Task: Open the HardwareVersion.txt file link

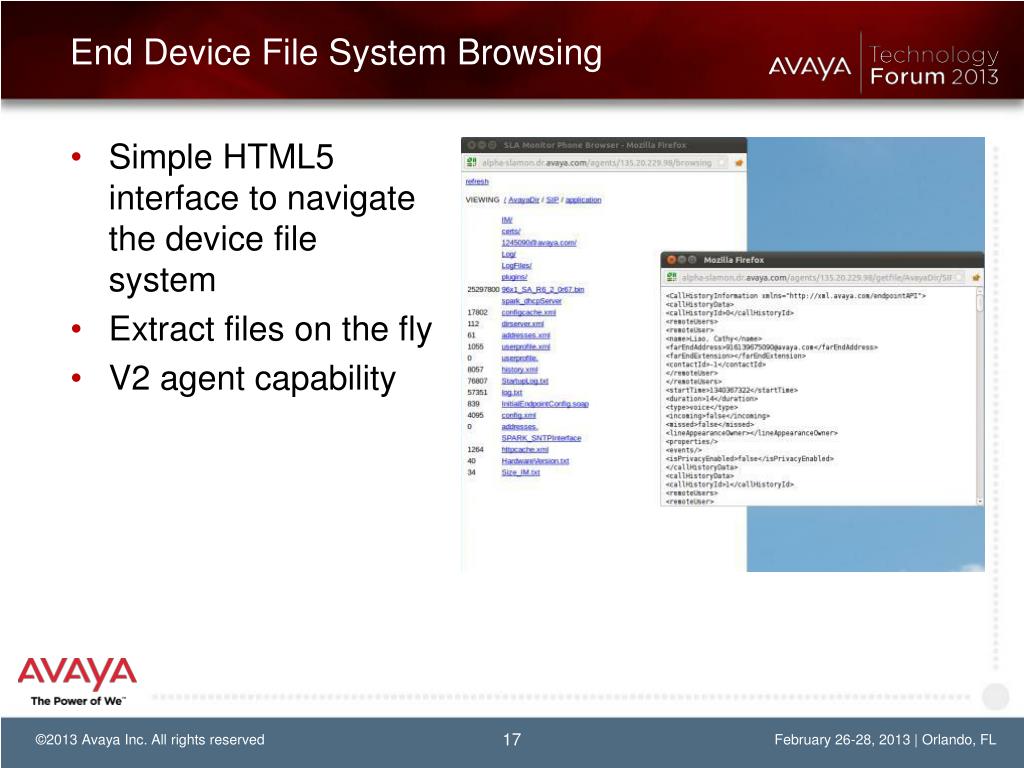Action: 536,461
